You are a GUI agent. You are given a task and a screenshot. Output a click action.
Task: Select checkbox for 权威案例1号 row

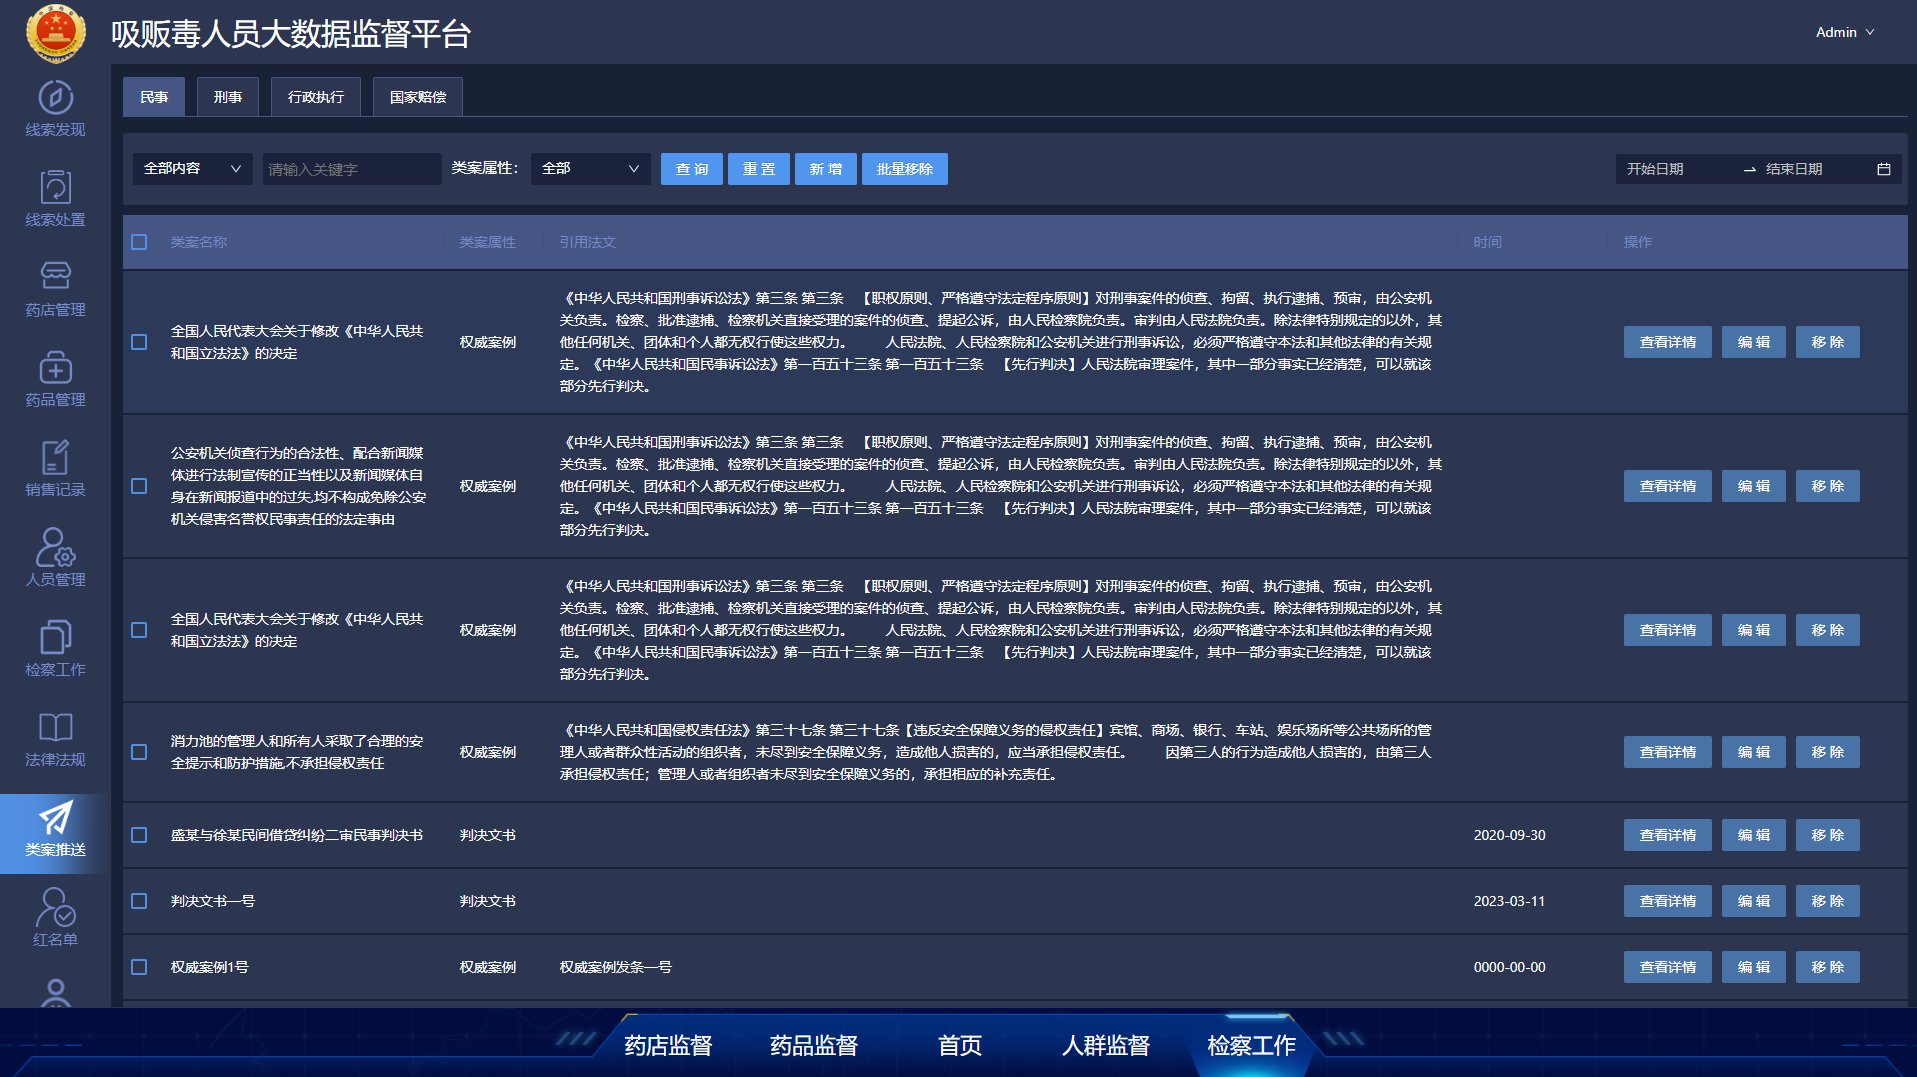[139, 967]
